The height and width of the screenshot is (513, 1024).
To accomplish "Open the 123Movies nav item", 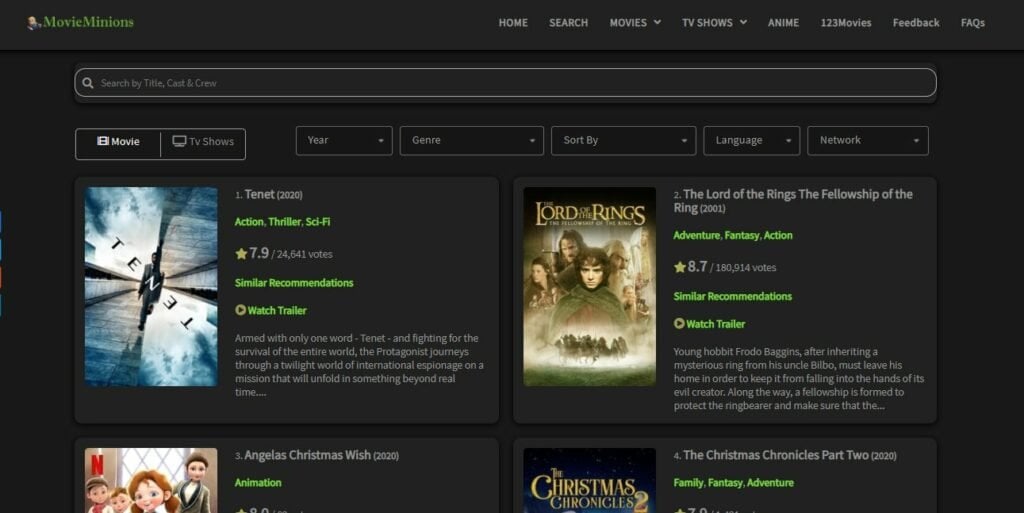I will tap(846, 23).
